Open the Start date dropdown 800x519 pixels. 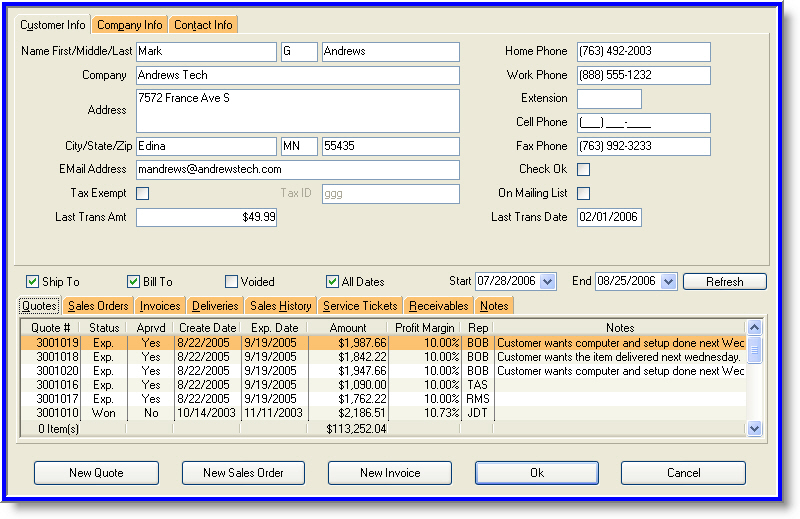[547, 282]
